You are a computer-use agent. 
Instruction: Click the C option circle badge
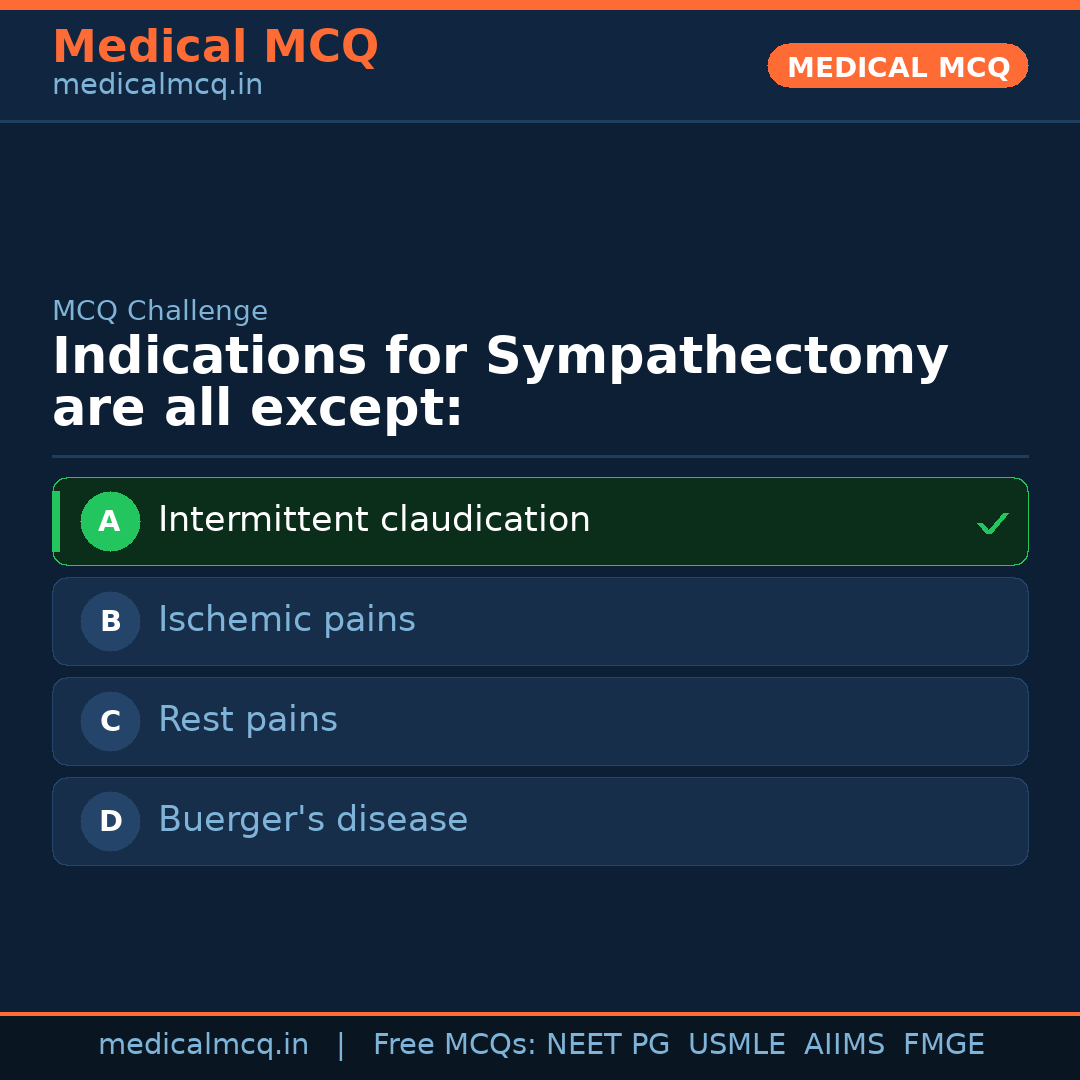(110, 721)
